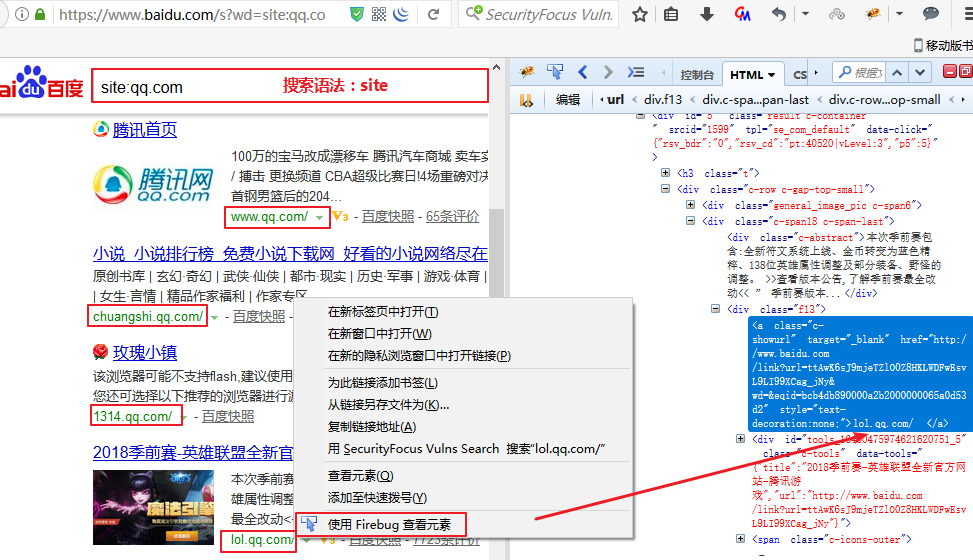The height and width of the screenshot is (560, 973).
Task: Open the chuangshi.qq.com/ display URL
Action: coord(148,317)
